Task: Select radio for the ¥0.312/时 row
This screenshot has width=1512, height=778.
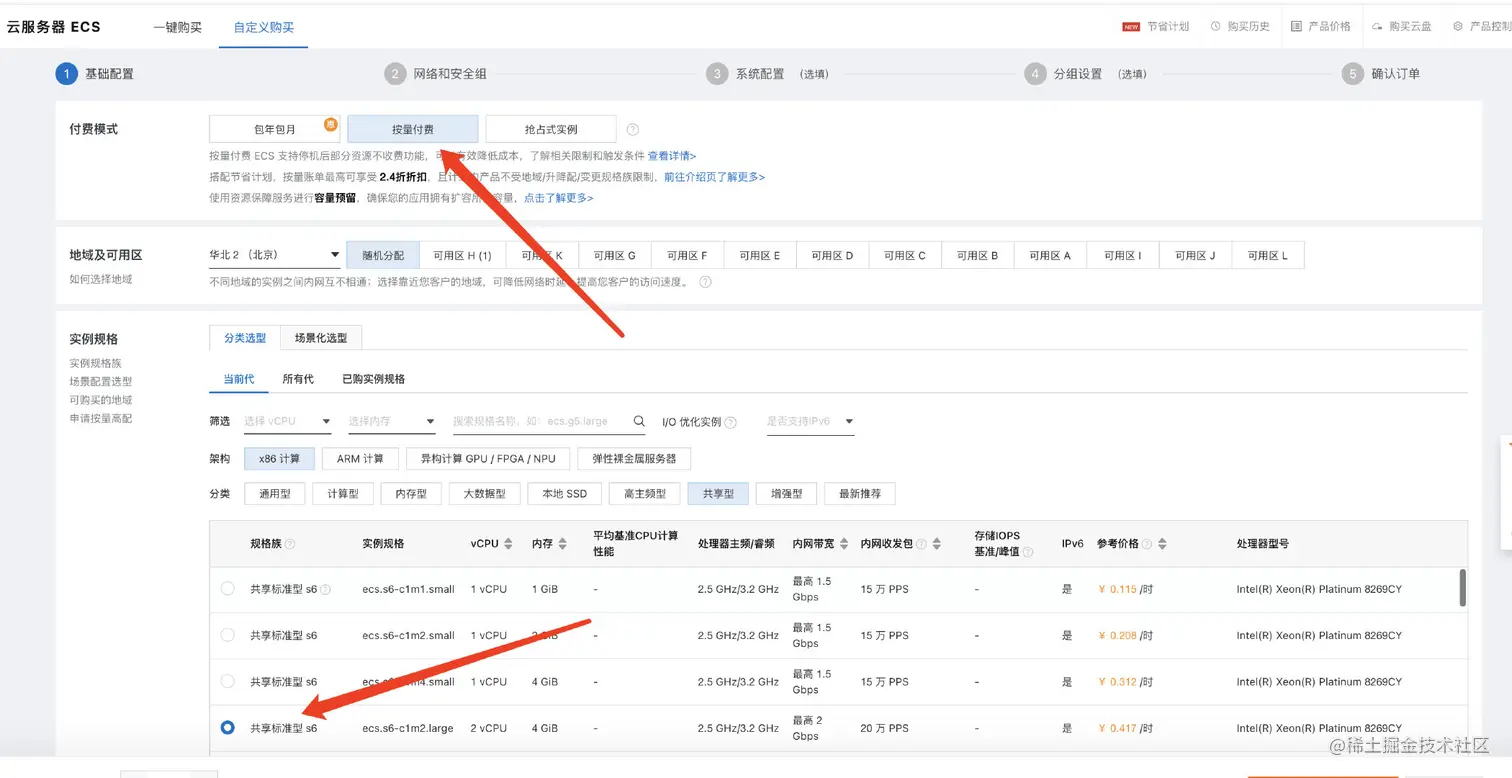Action: click(x=227, y=681)
